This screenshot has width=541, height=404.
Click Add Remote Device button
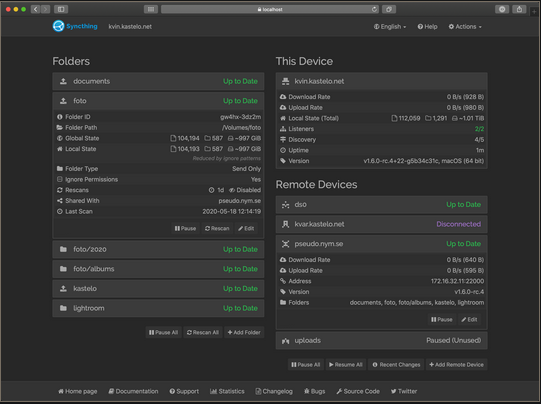click(x=456, y=365)
